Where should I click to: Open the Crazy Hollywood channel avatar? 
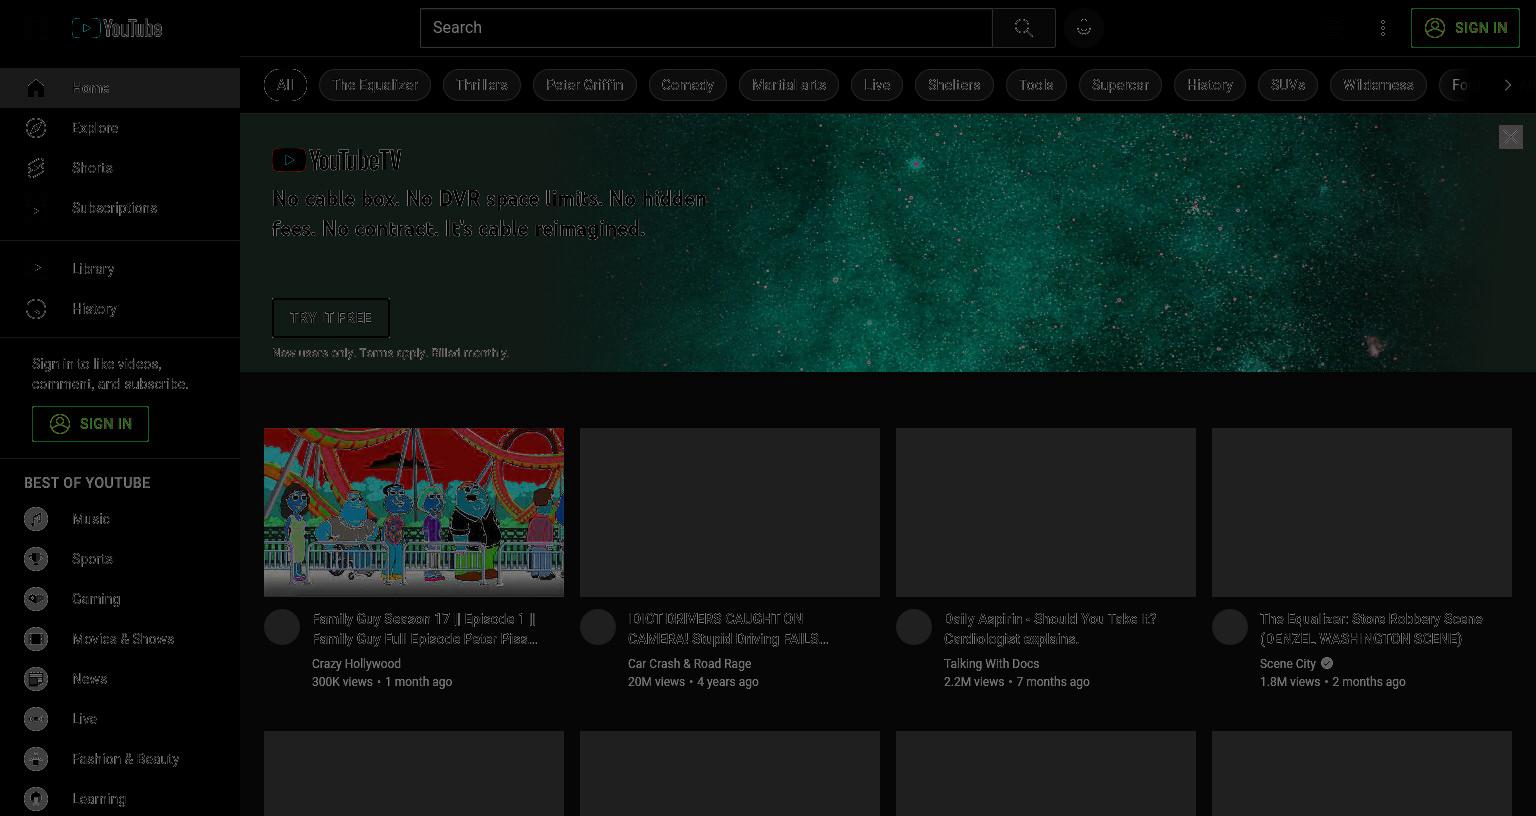282,627
